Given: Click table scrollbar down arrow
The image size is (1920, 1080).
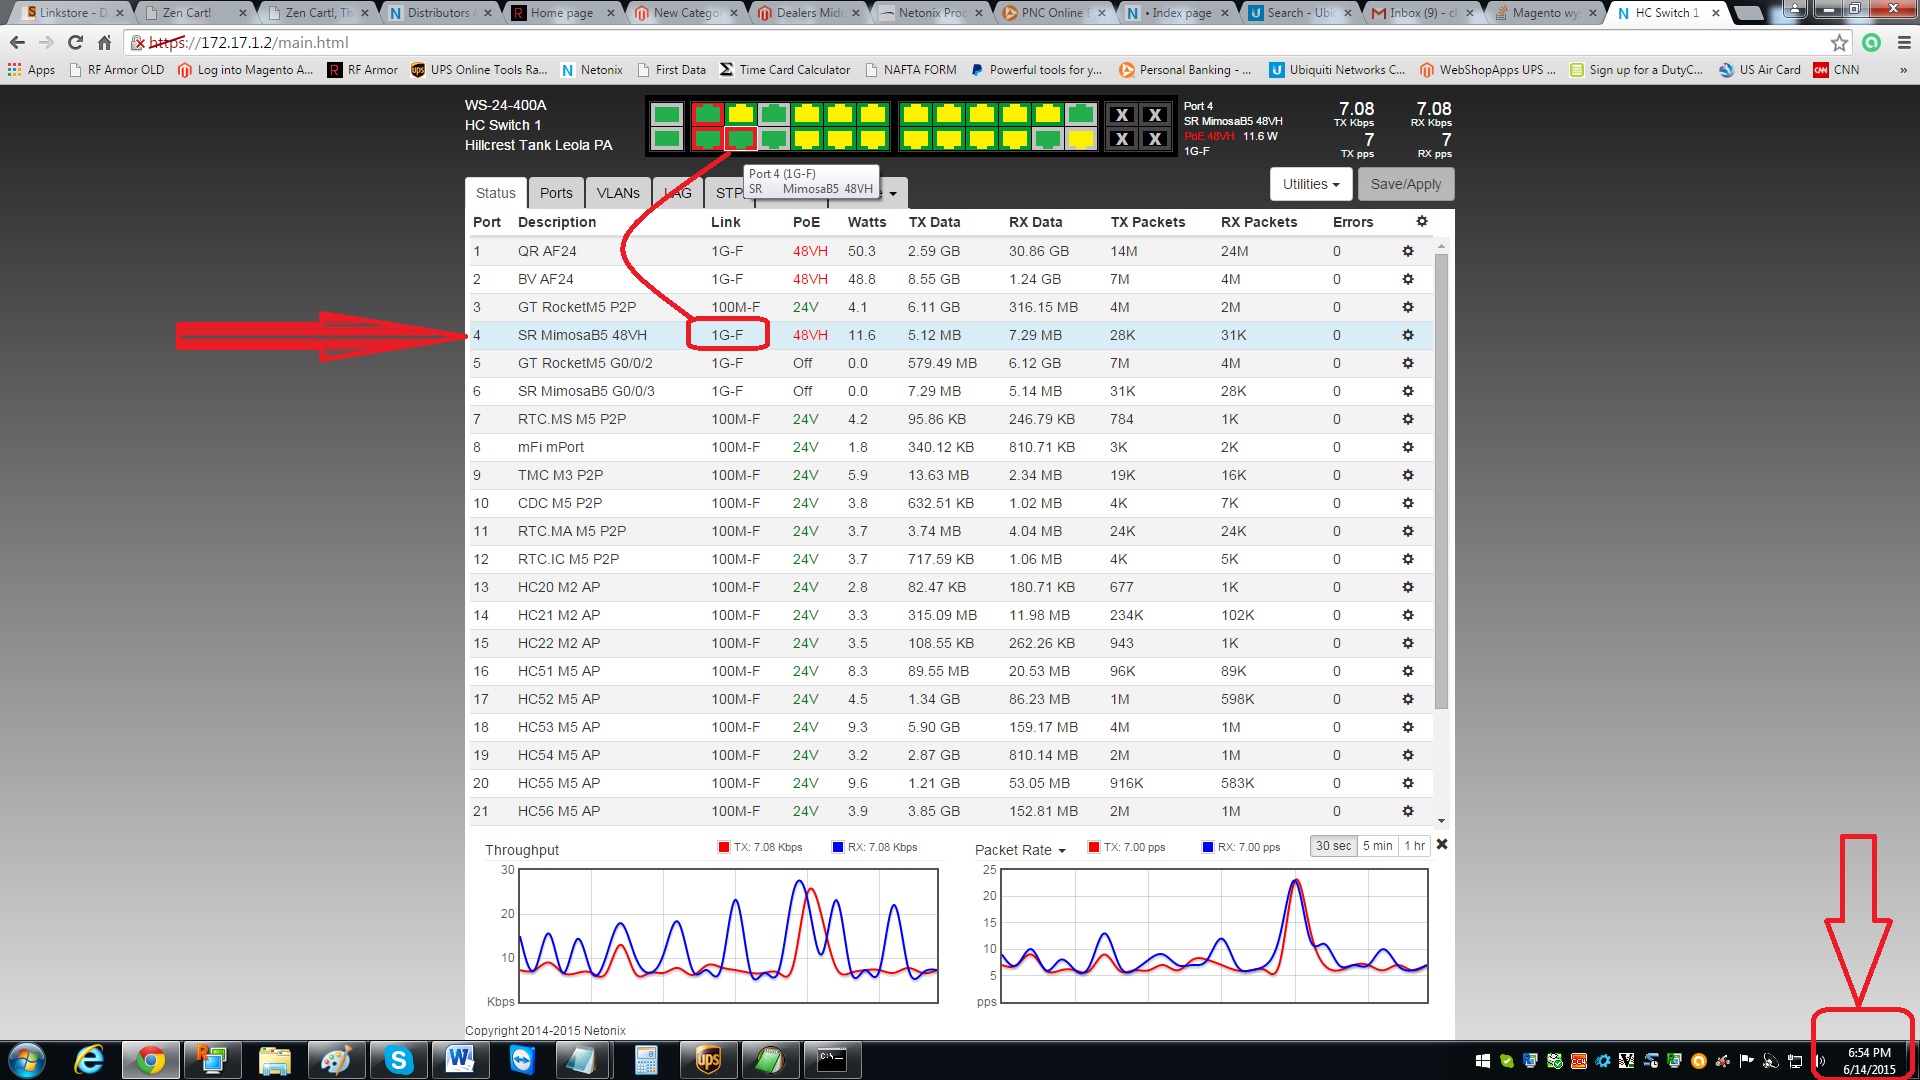Looking at the screenshot, I should pyautogui.click(x=1441, y=820).
